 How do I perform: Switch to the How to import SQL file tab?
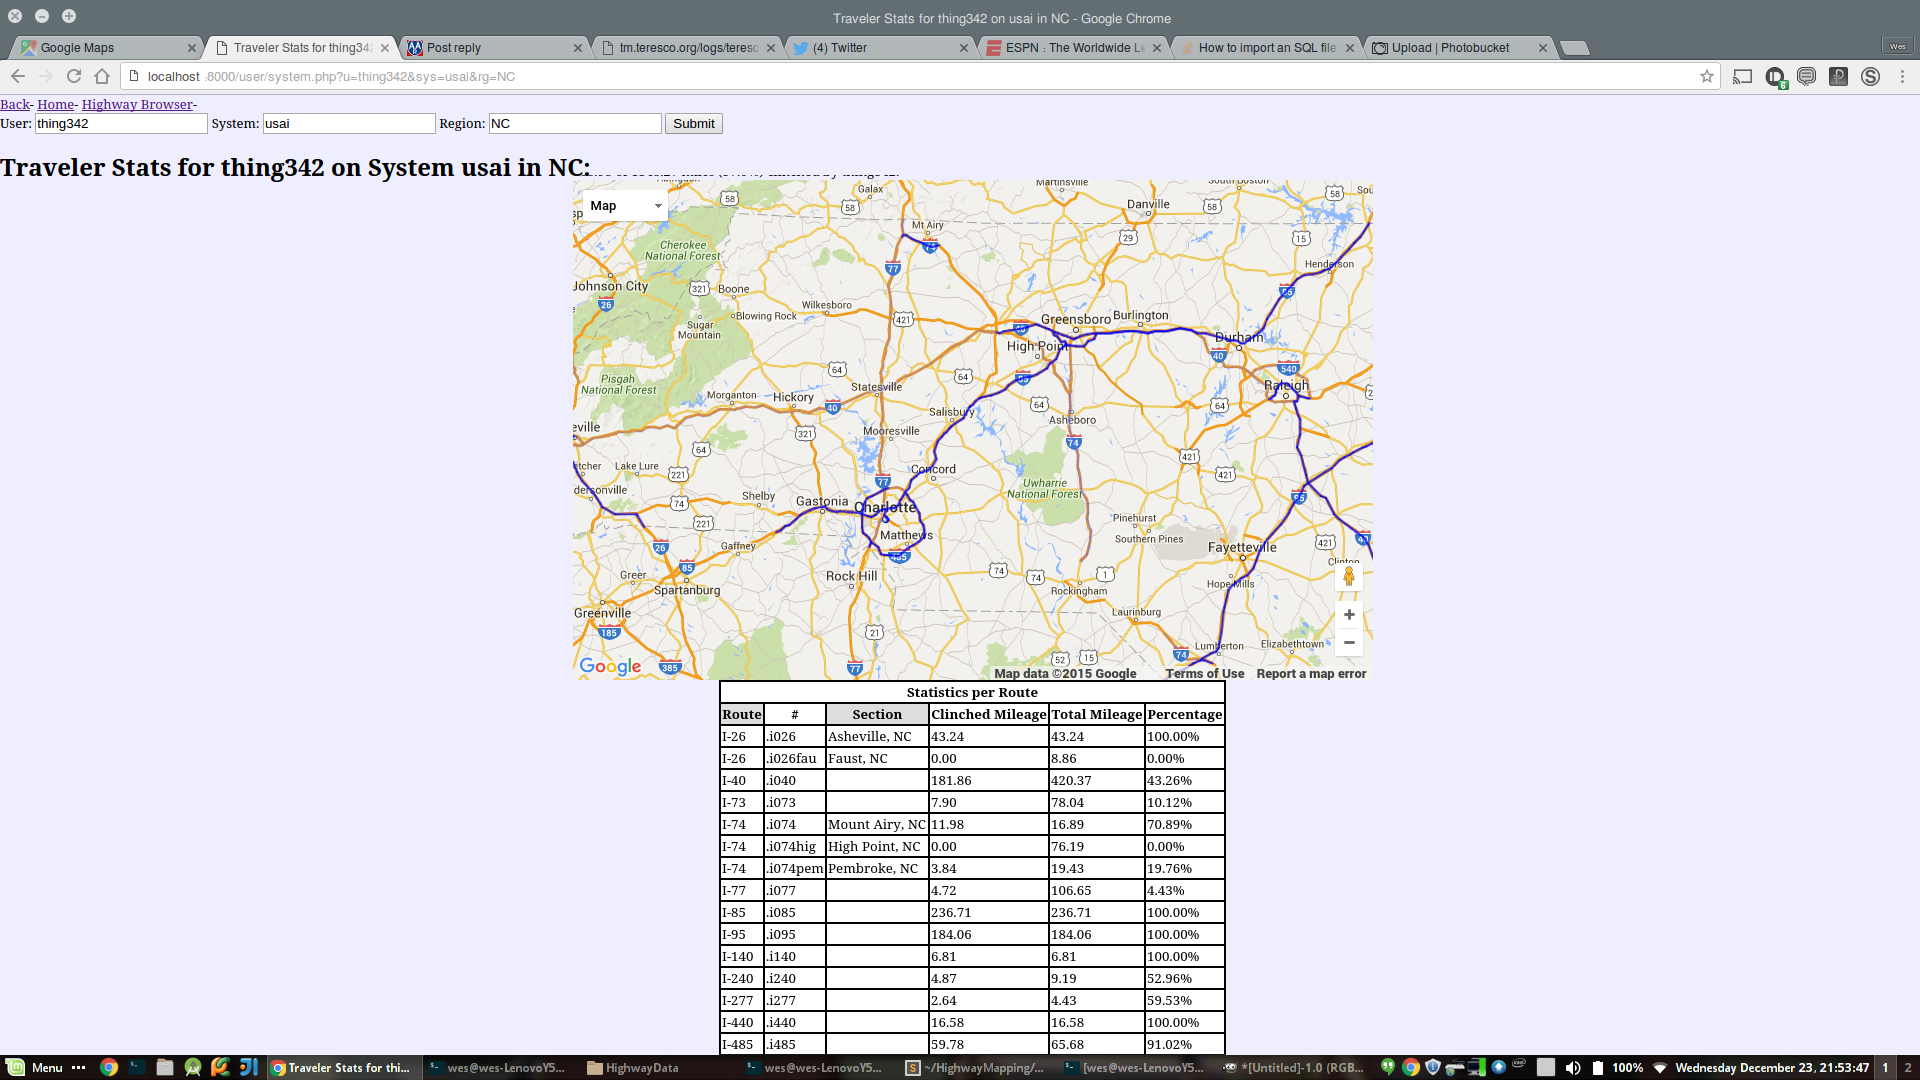coord(1266,48)
